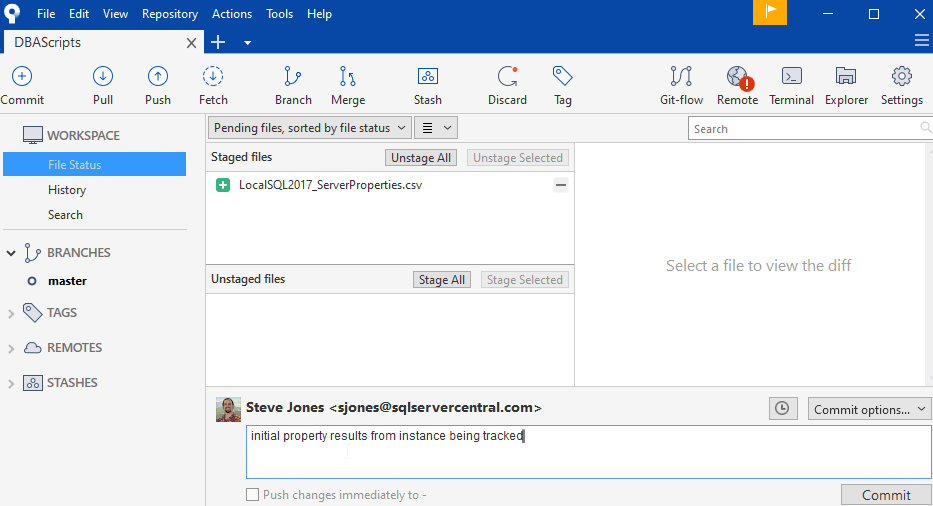
Task: Unstage LocalSQL2017_ServerProperties.csv with minus button
Action: pyautogui.click(x=561, y=185)
